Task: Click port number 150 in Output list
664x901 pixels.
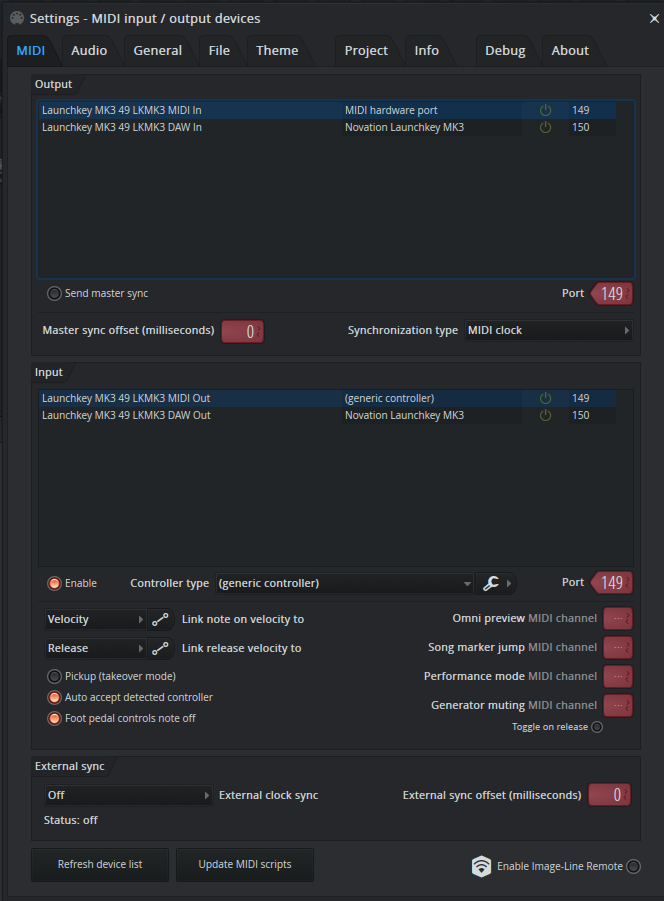Action: coord(581,128)
